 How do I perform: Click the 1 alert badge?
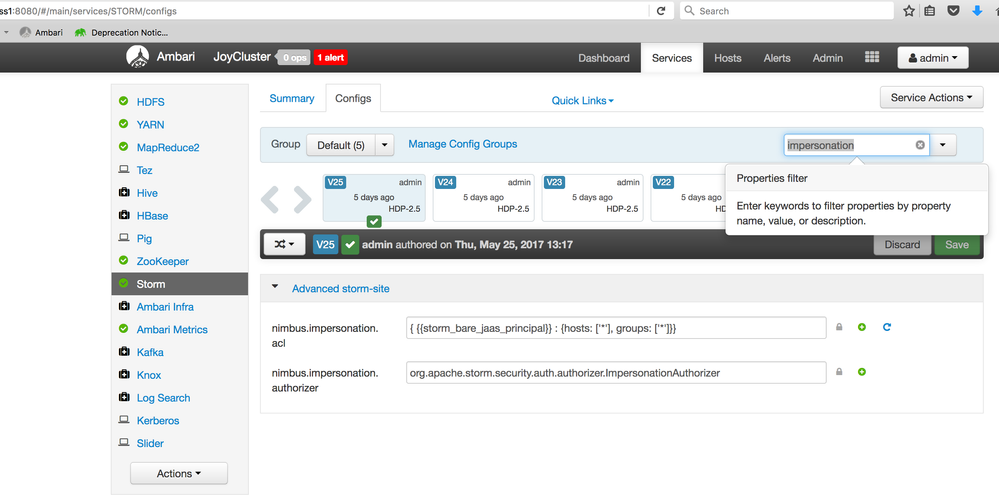tap(331, 57)
